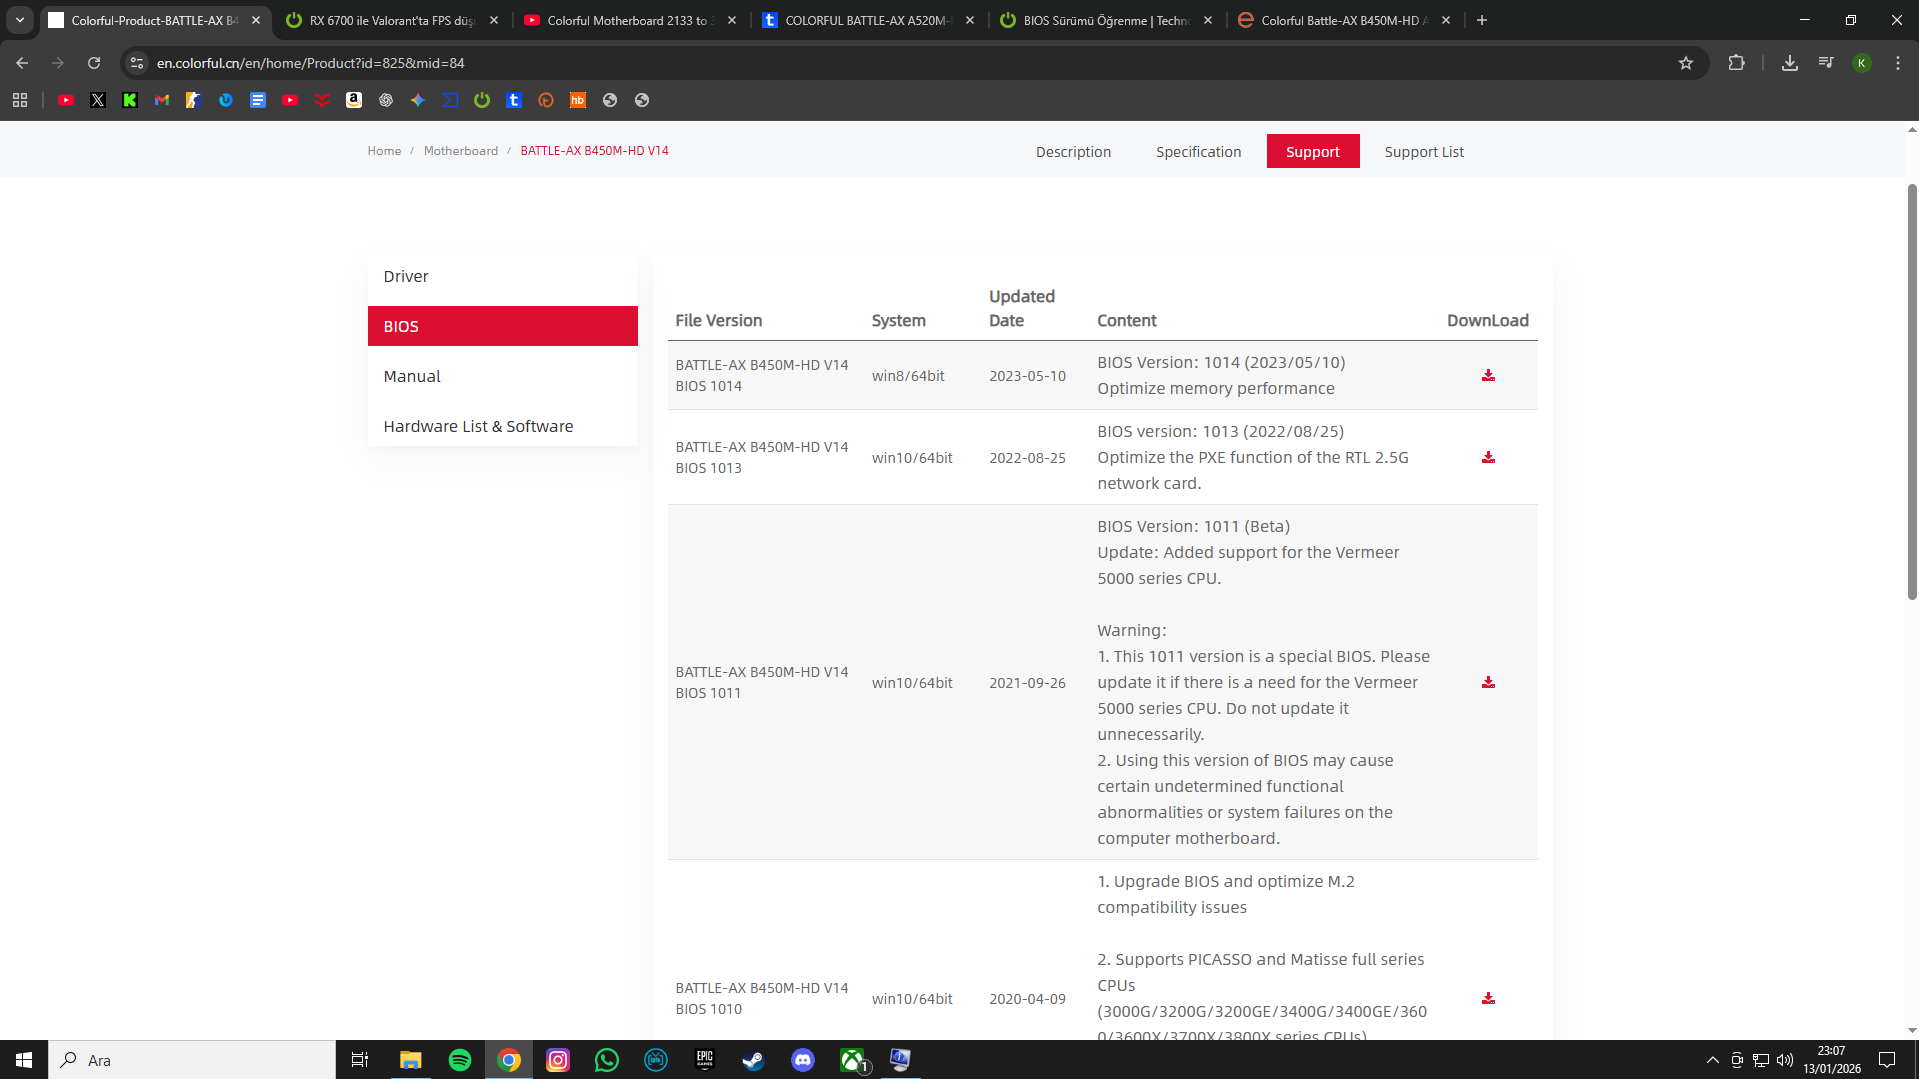The height and width of the screenshot is (1079, 1919).
Task: Open the taskbar clock and date
Action: point(1832,1060)
